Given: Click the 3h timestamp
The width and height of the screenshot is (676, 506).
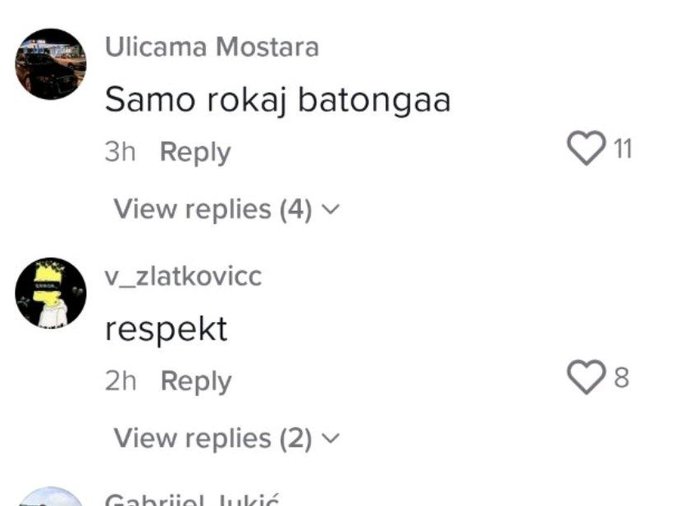Looking at the screenshot, I should click(121, 152).
